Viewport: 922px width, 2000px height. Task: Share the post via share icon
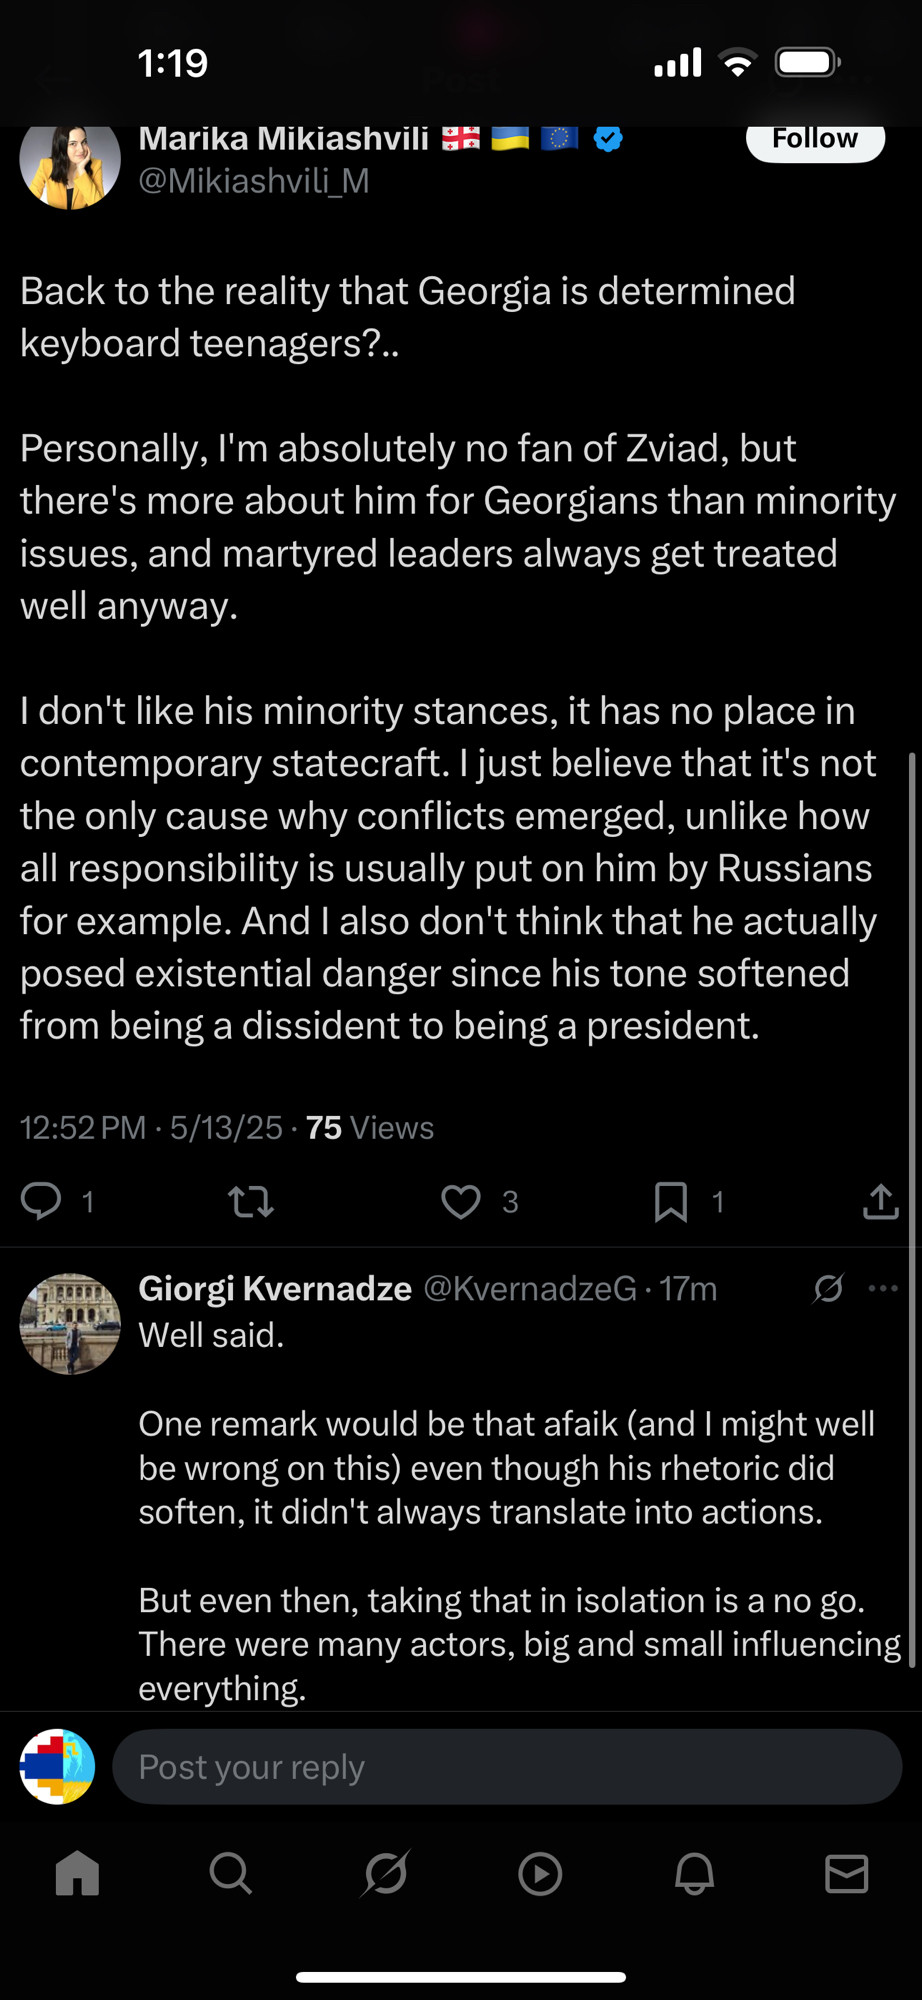coord(881,1201)
